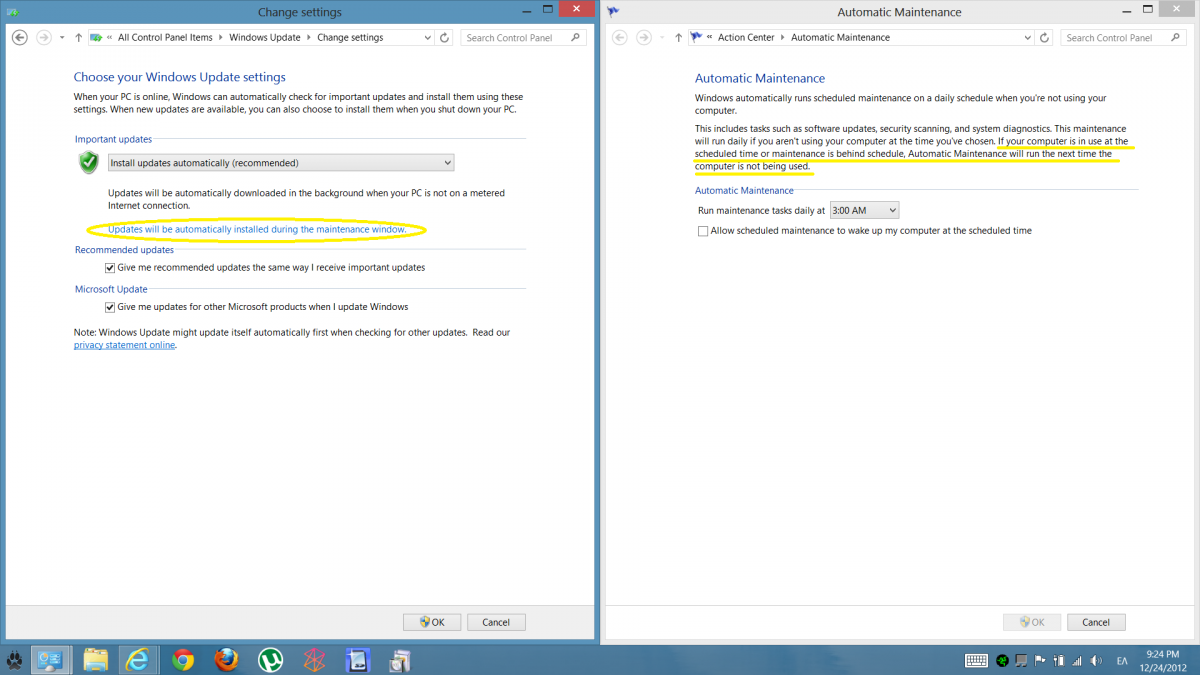Open the Zune icon on taskbar
This screenshot has height=675, width=1200.
click(x=315, y=660)
